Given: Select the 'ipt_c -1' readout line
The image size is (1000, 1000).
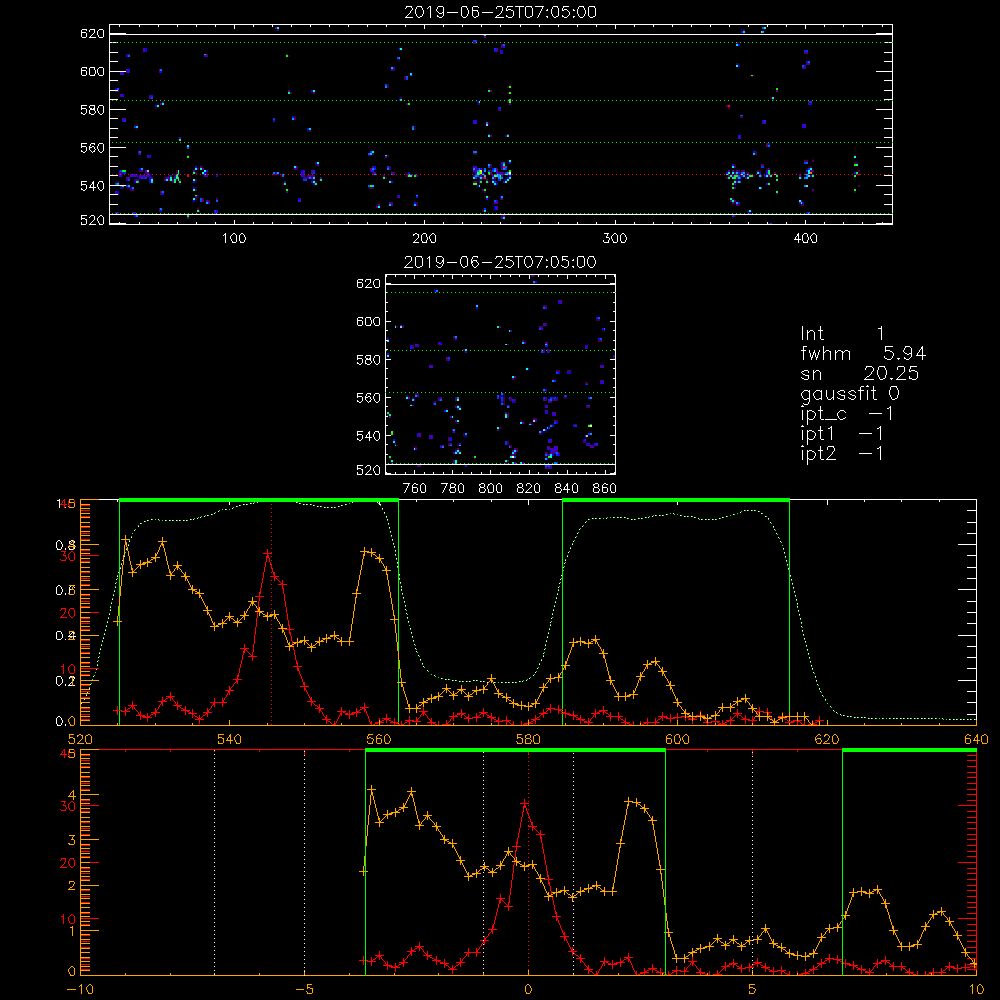Looking at the screenshot, I should pyautogui.click(x=847, y=414).
